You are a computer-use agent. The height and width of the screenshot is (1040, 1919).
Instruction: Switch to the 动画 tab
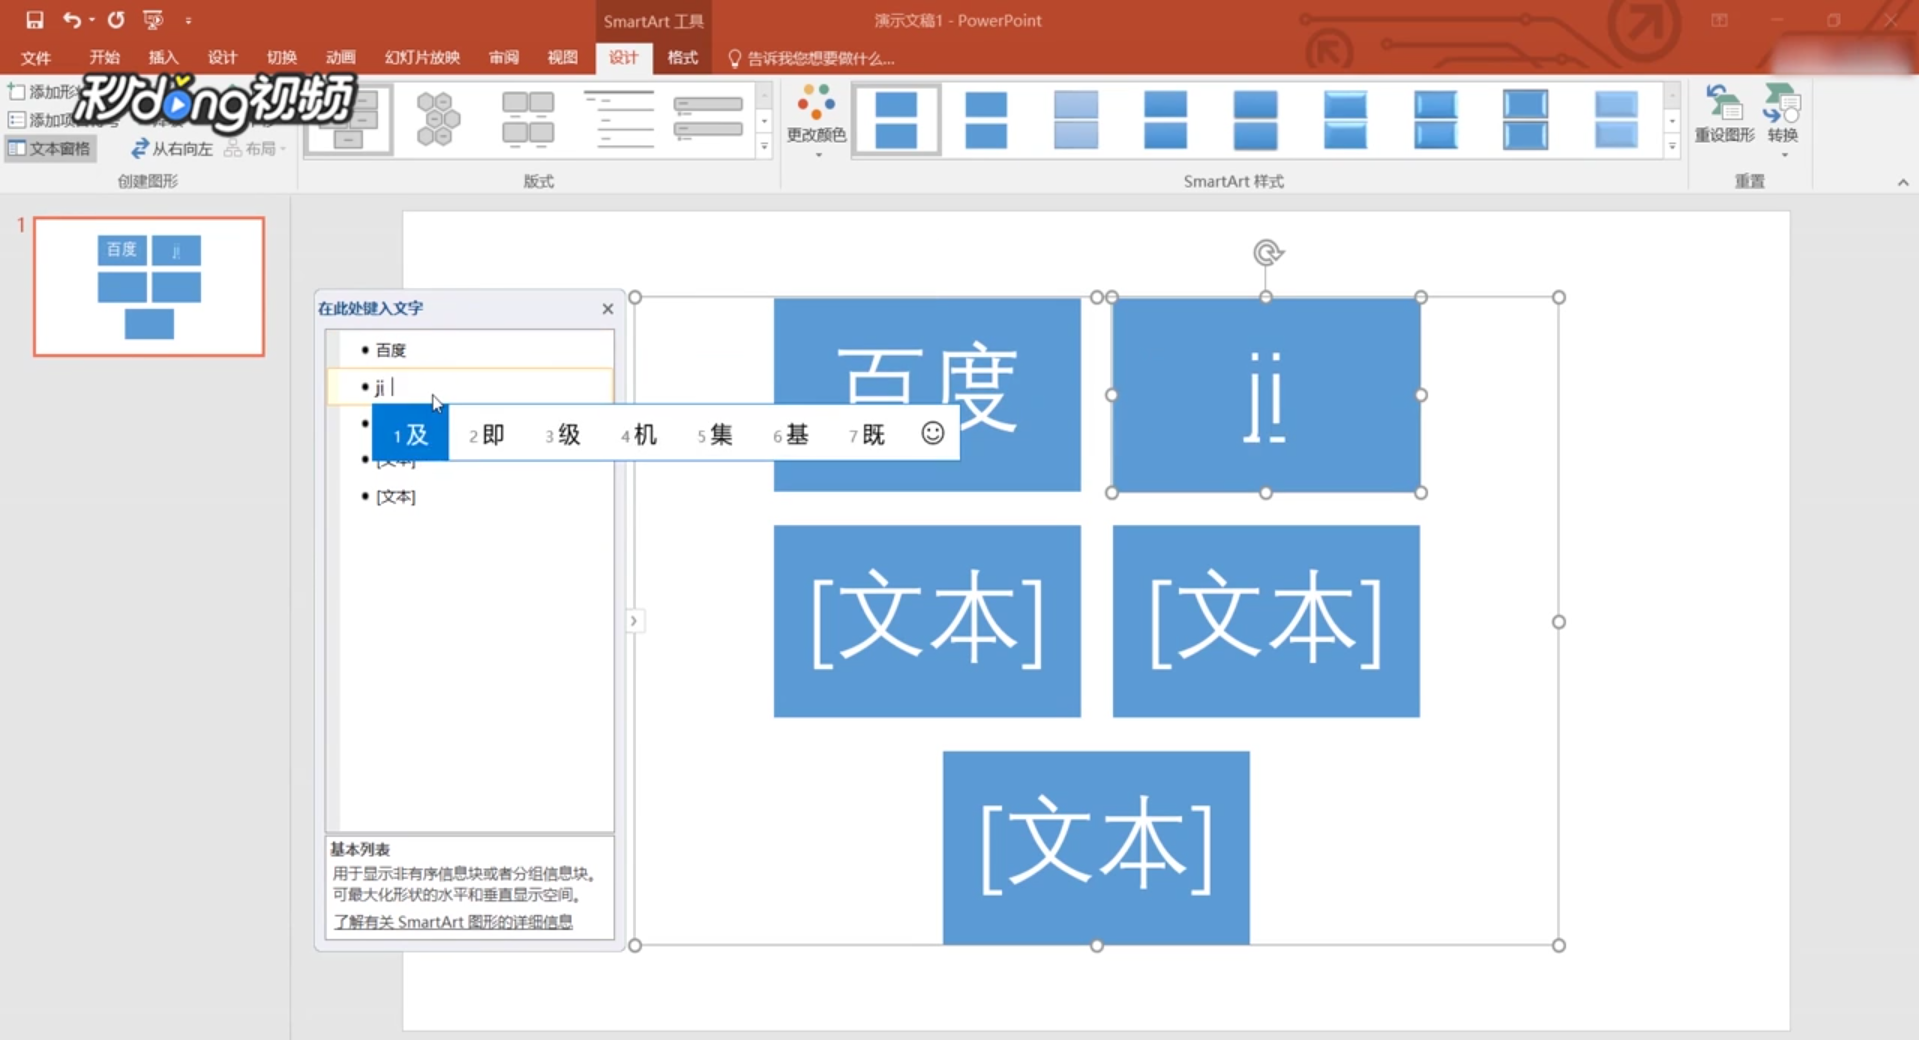pyautogui.click(x=340, y=58)
